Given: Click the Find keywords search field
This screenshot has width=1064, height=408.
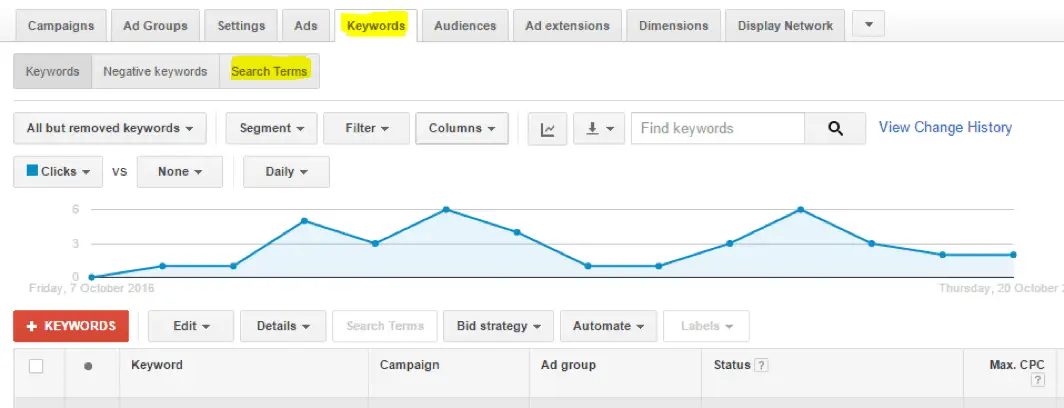Looking at the screenshot, I should click(718, 128).
